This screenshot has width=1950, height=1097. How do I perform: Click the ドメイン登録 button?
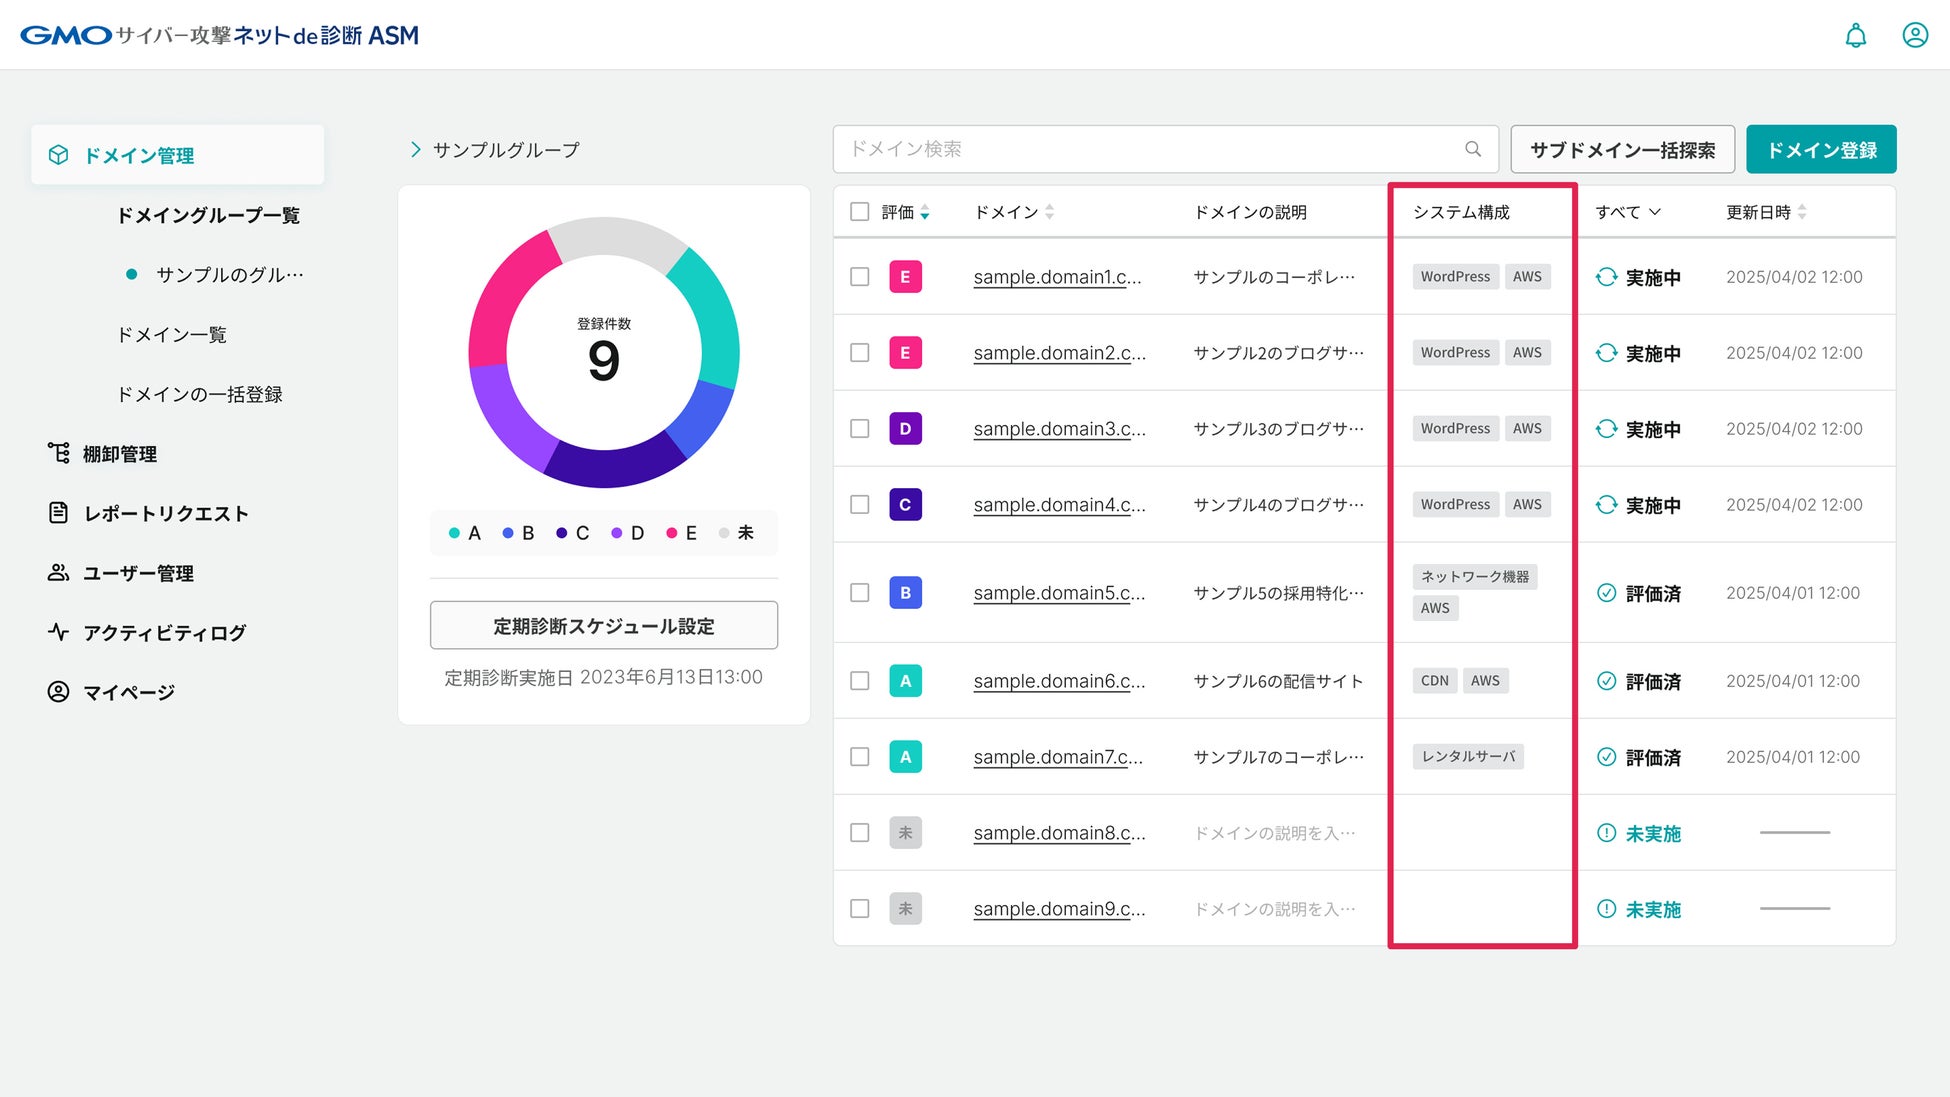[x=1820, y=150]
